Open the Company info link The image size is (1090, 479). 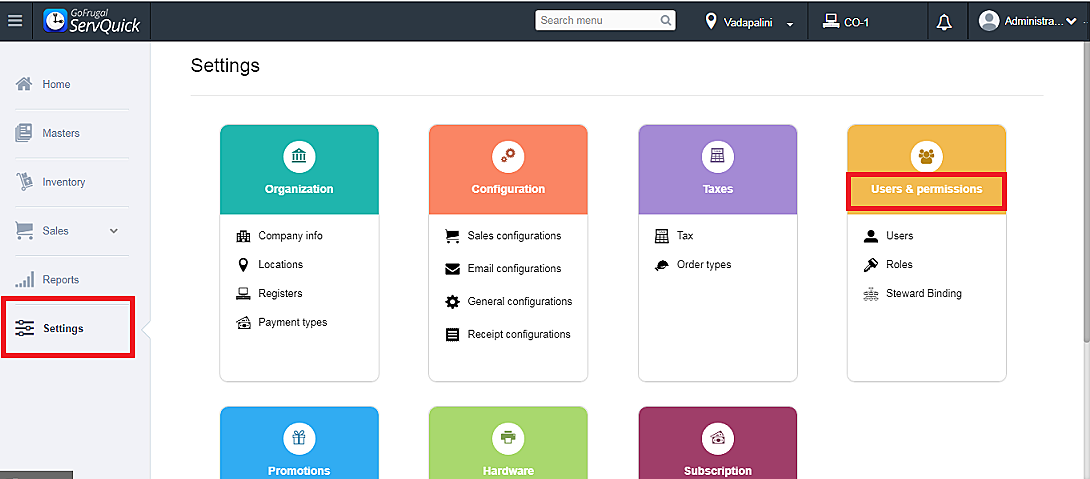(291, 236)
